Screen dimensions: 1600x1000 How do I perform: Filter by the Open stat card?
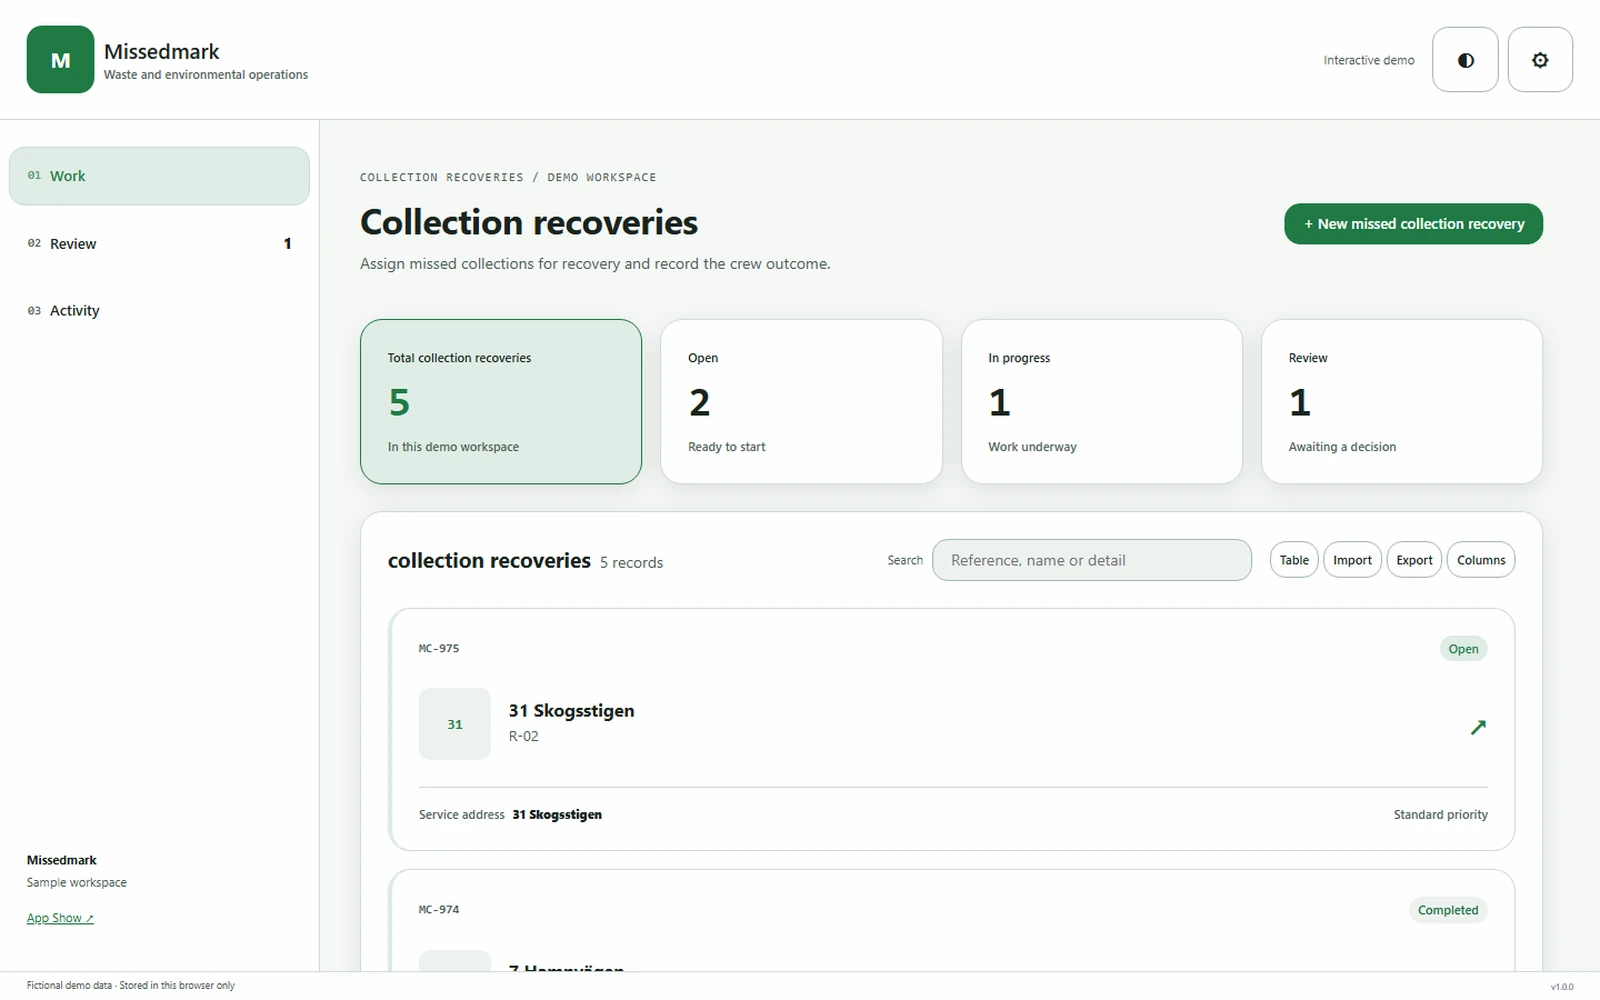pyautogui.click(x=801, y=402)
